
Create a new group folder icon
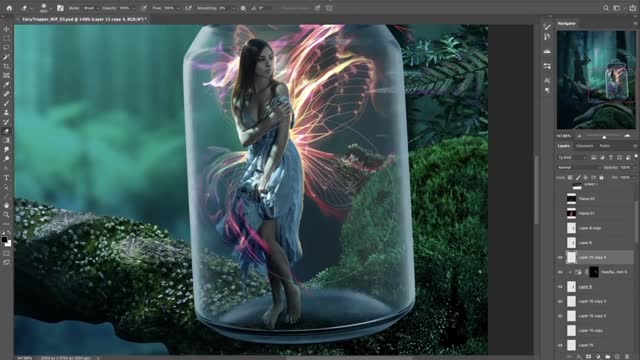point(608,357)
